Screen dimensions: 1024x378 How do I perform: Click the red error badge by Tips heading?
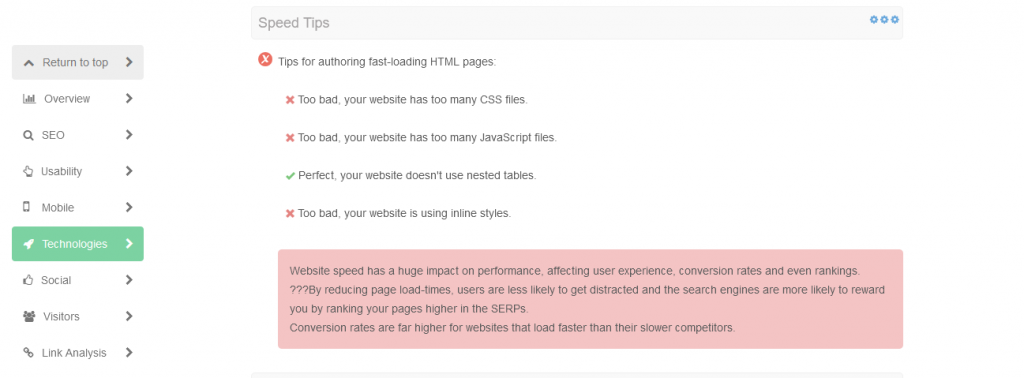(265, 60)
